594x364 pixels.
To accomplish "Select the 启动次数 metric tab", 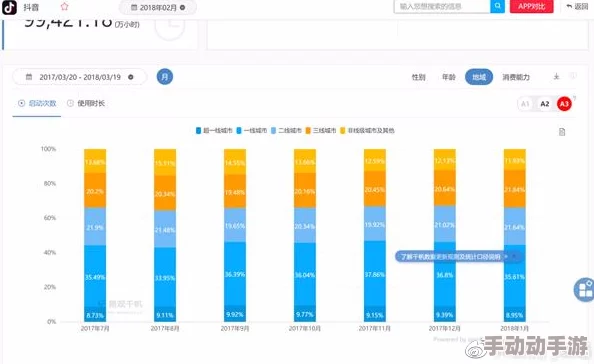I will [37, 103].
